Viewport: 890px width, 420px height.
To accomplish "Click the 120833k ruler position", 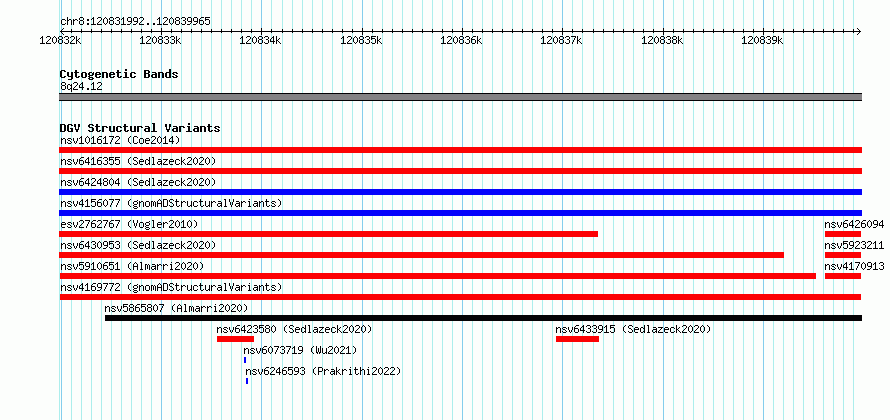I will point(161,40).
